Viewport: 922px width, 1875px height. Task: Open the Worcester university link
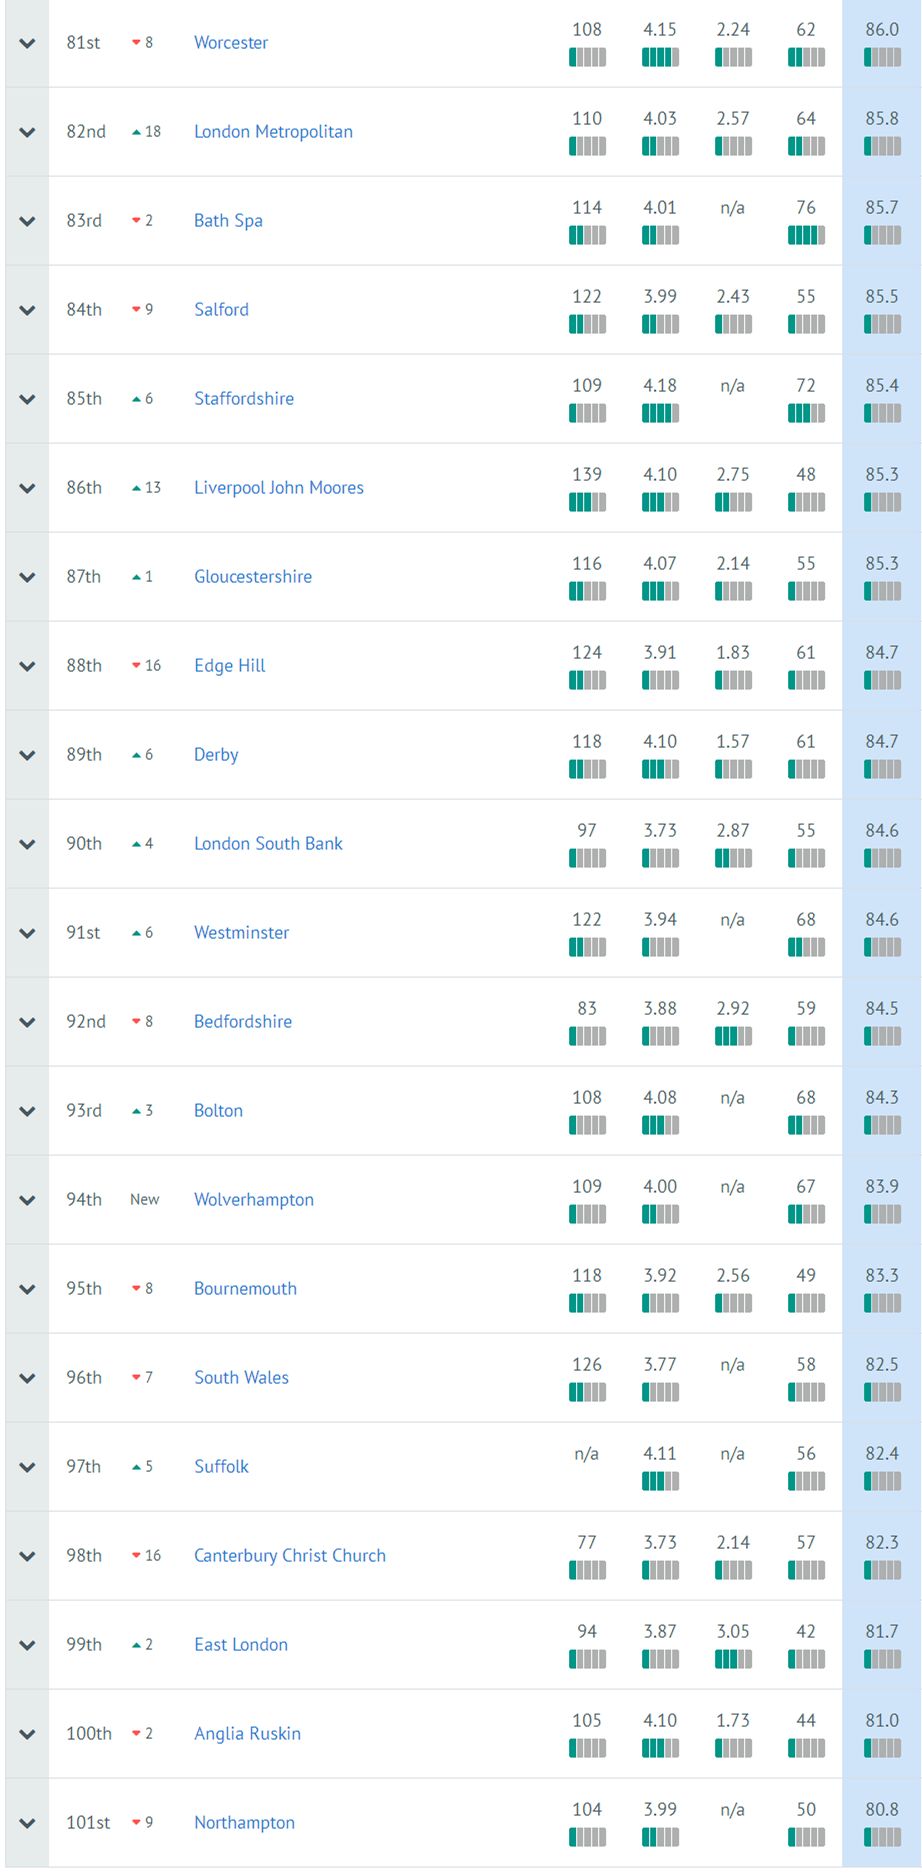pos(231,43)
